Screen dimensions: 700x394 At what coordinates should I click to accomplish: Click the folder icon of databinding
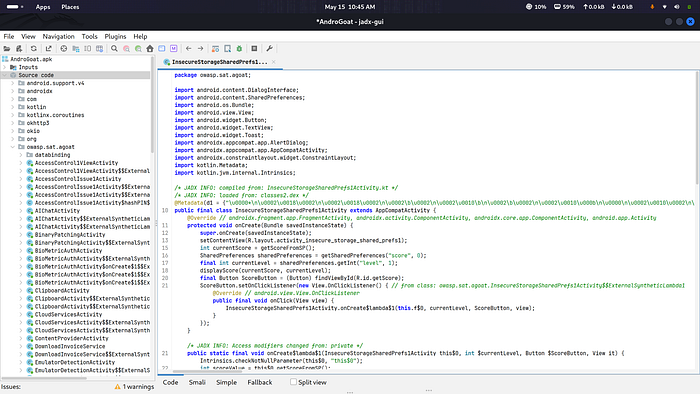(30, 155)
